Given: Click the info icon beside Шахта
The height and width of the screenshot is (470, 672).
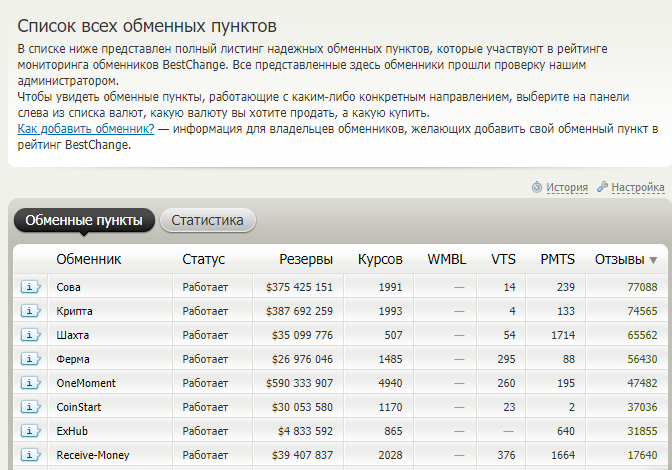Looking at the screenshot, I should pyautogui.click(x=30, y=335).
